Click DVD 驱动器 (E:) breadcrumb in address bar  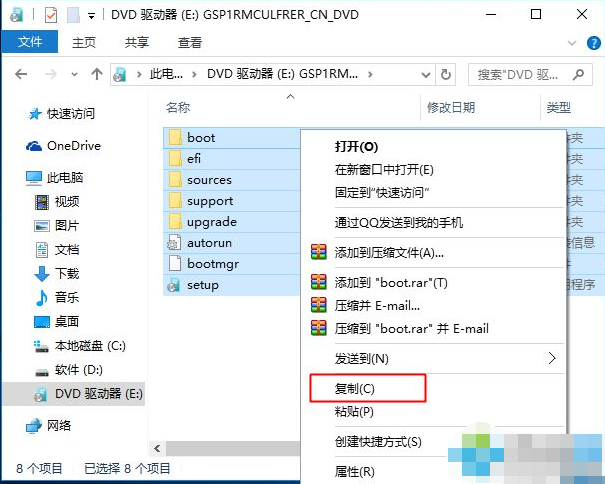(282, 73)
